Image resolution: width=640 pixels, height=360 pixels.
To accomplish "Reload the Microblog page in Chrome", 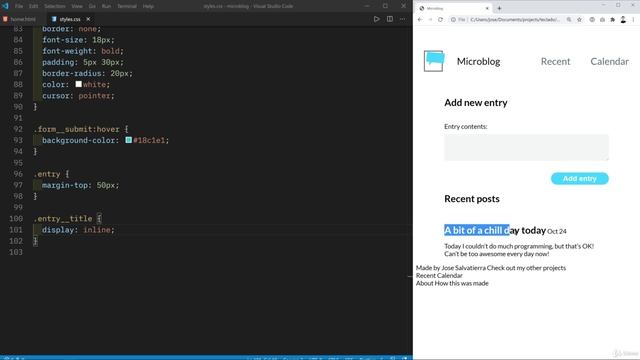I will click(440, 20).
